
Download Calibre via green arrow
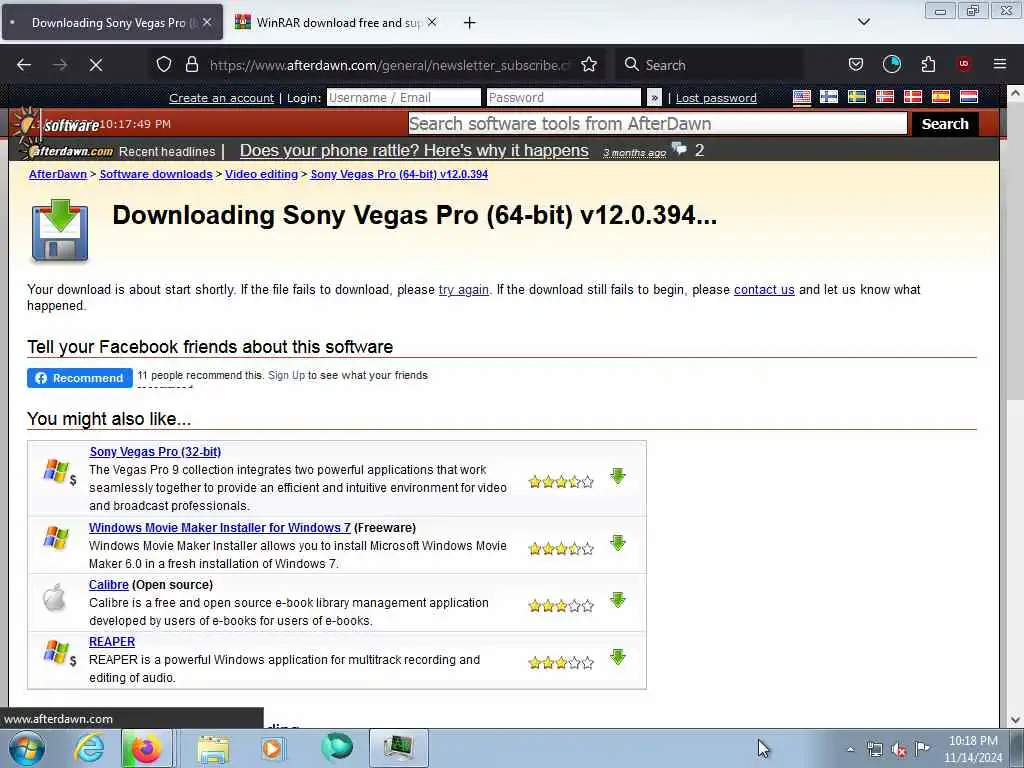point(618,600)
